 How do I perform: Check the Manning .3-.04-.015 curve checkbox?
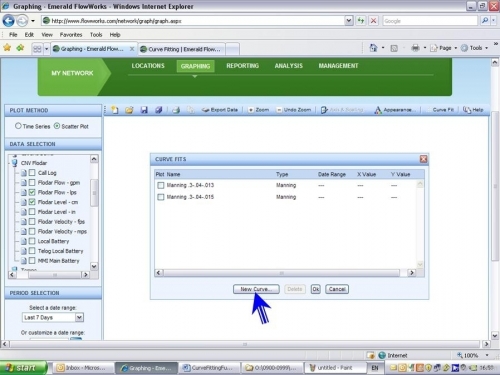pyautogui.click(x=161, y=197)
